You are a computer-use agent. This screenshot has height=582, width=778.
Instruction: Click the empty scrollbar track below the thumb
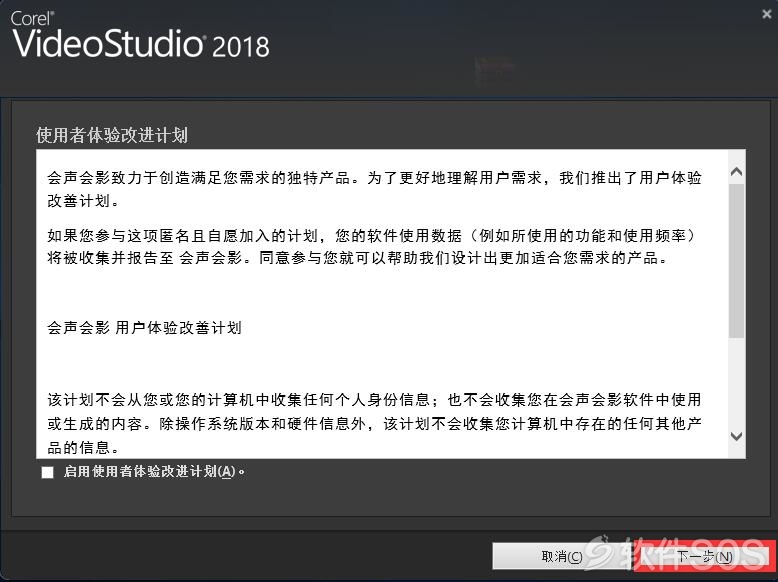click(736, 383)
